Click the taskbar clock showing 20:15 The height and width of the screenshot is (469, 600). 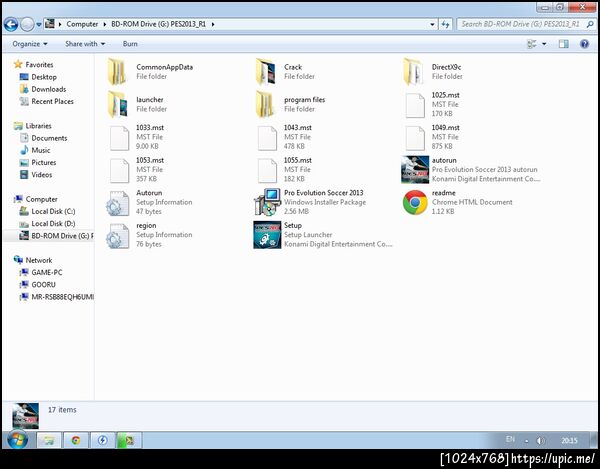569,441
